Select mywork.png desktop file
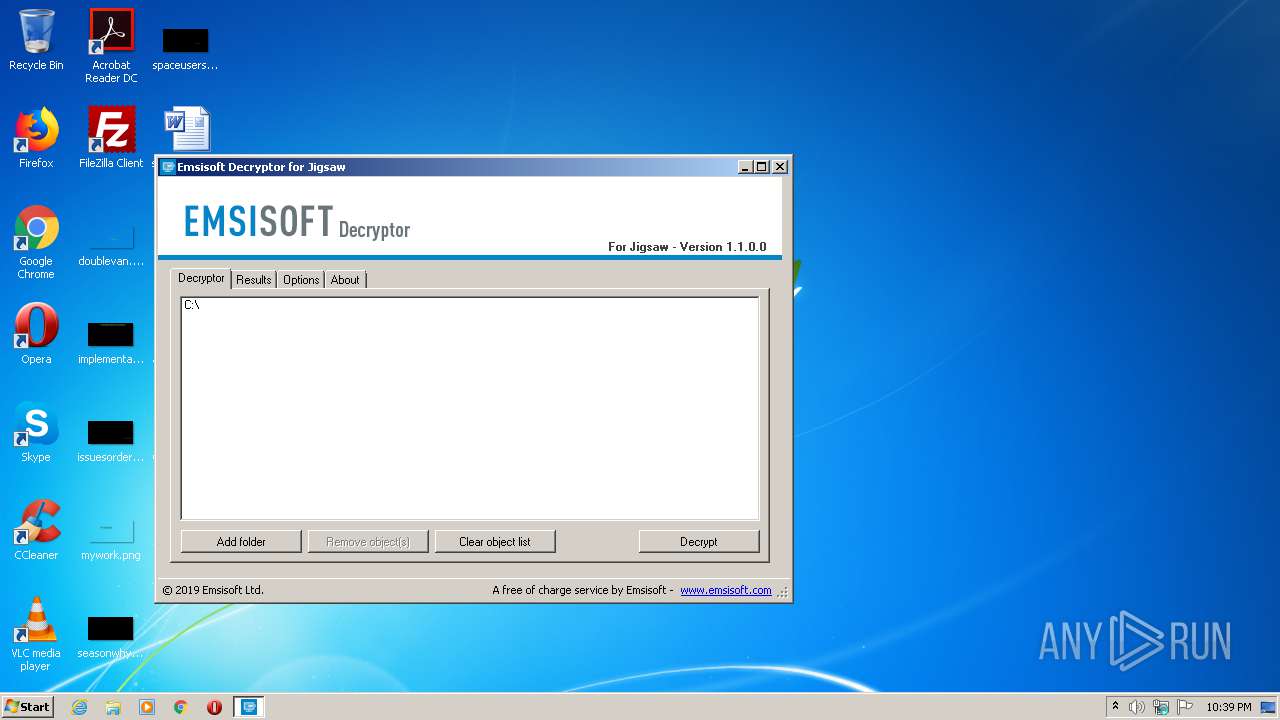Screen dimensions: 1280x720 tap(111, 539)
